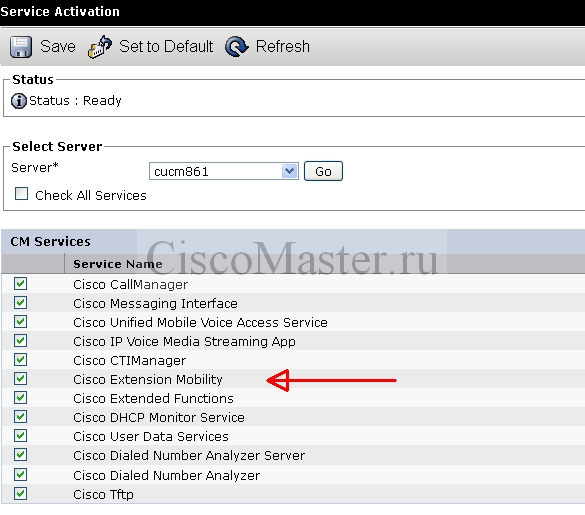Click the Set to Default icon
585x515 pixels.
pos(100,47)
